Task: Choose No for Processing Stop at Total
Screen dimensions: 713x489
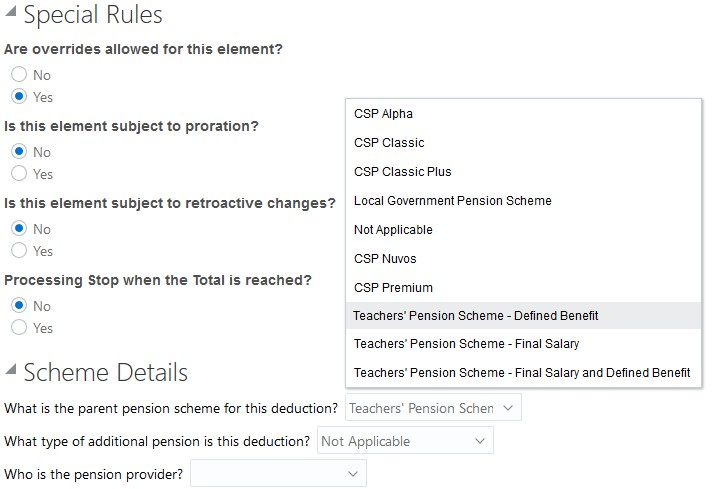Action: click(x=19, y=306)
